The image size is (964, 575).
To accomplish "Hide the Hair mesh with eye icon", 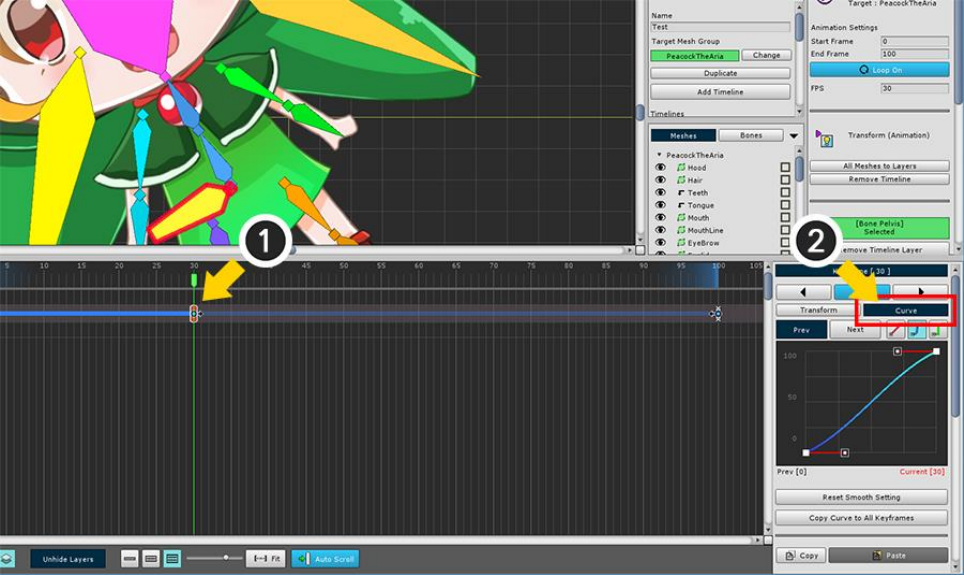I will pos(660,180).
